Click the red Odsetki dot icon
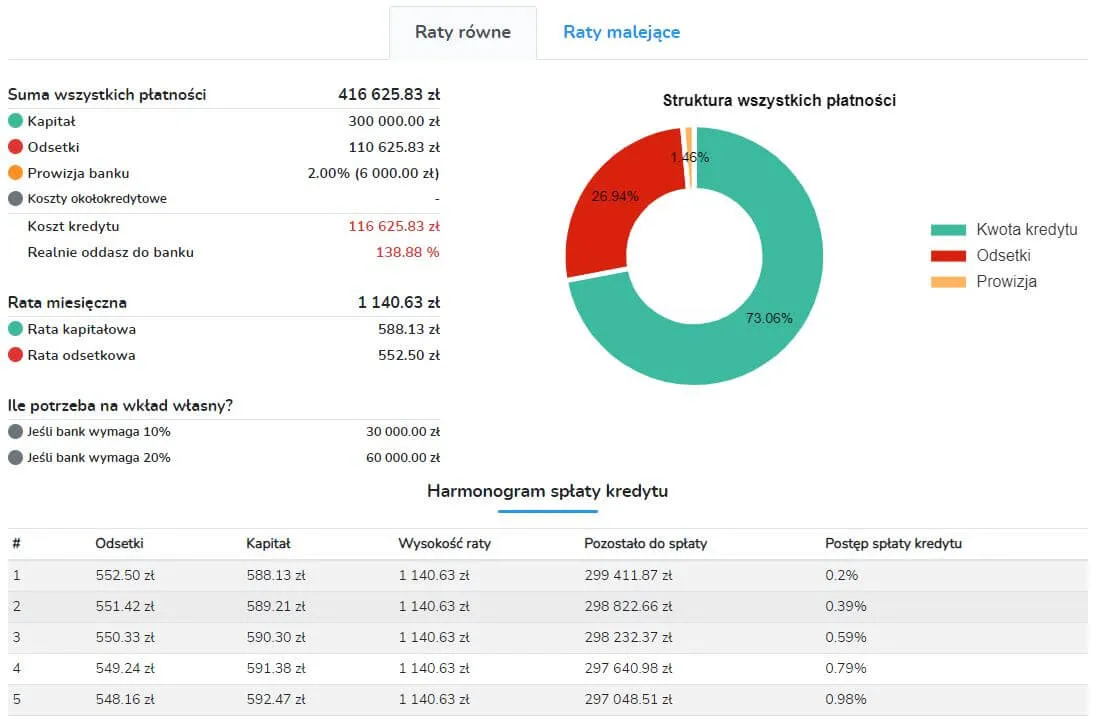Viewport: 1093px width, 720px height. (x=15, y=147)
